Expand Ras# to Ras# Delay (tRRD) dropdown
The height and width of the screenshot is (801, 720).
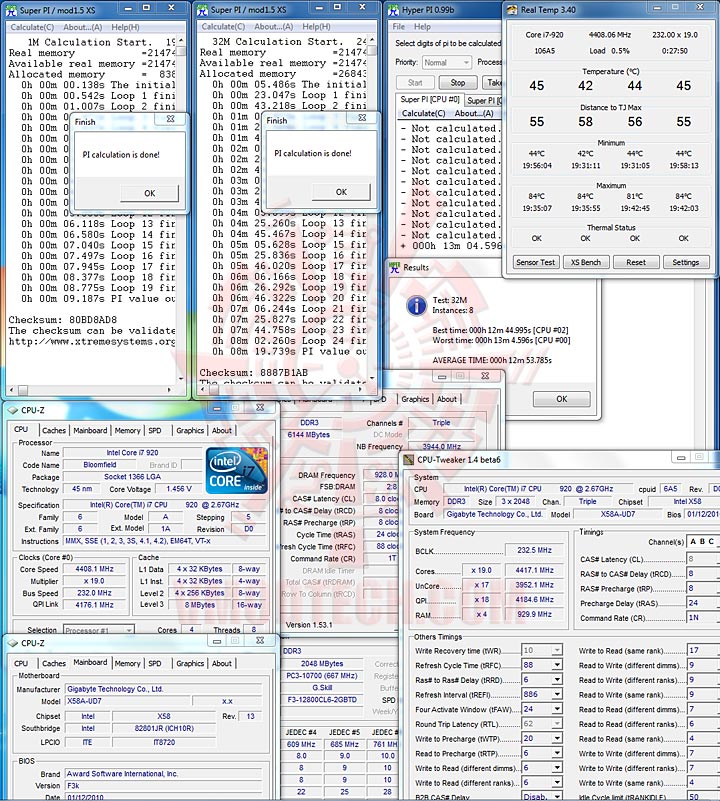[557, 680]
